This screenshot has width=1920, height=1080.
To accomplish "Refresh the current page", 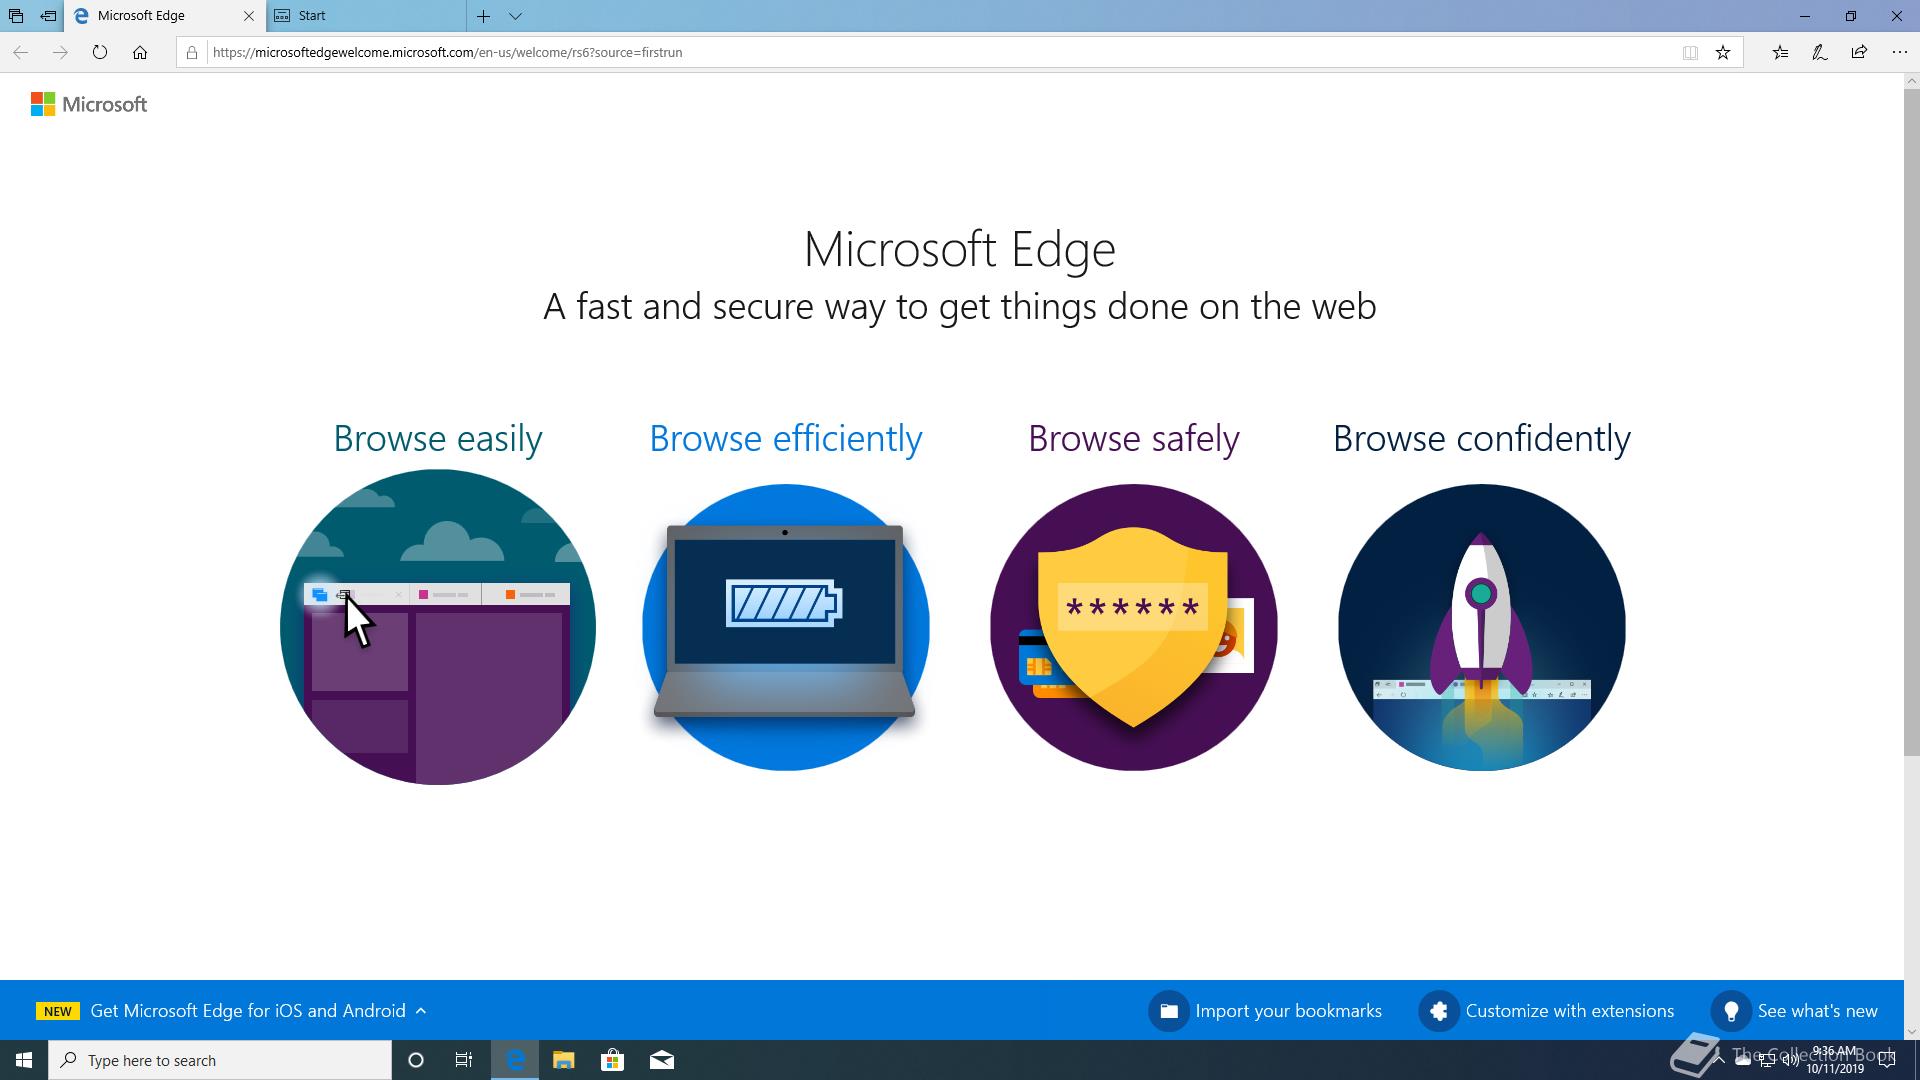I will tap(100, 53).
